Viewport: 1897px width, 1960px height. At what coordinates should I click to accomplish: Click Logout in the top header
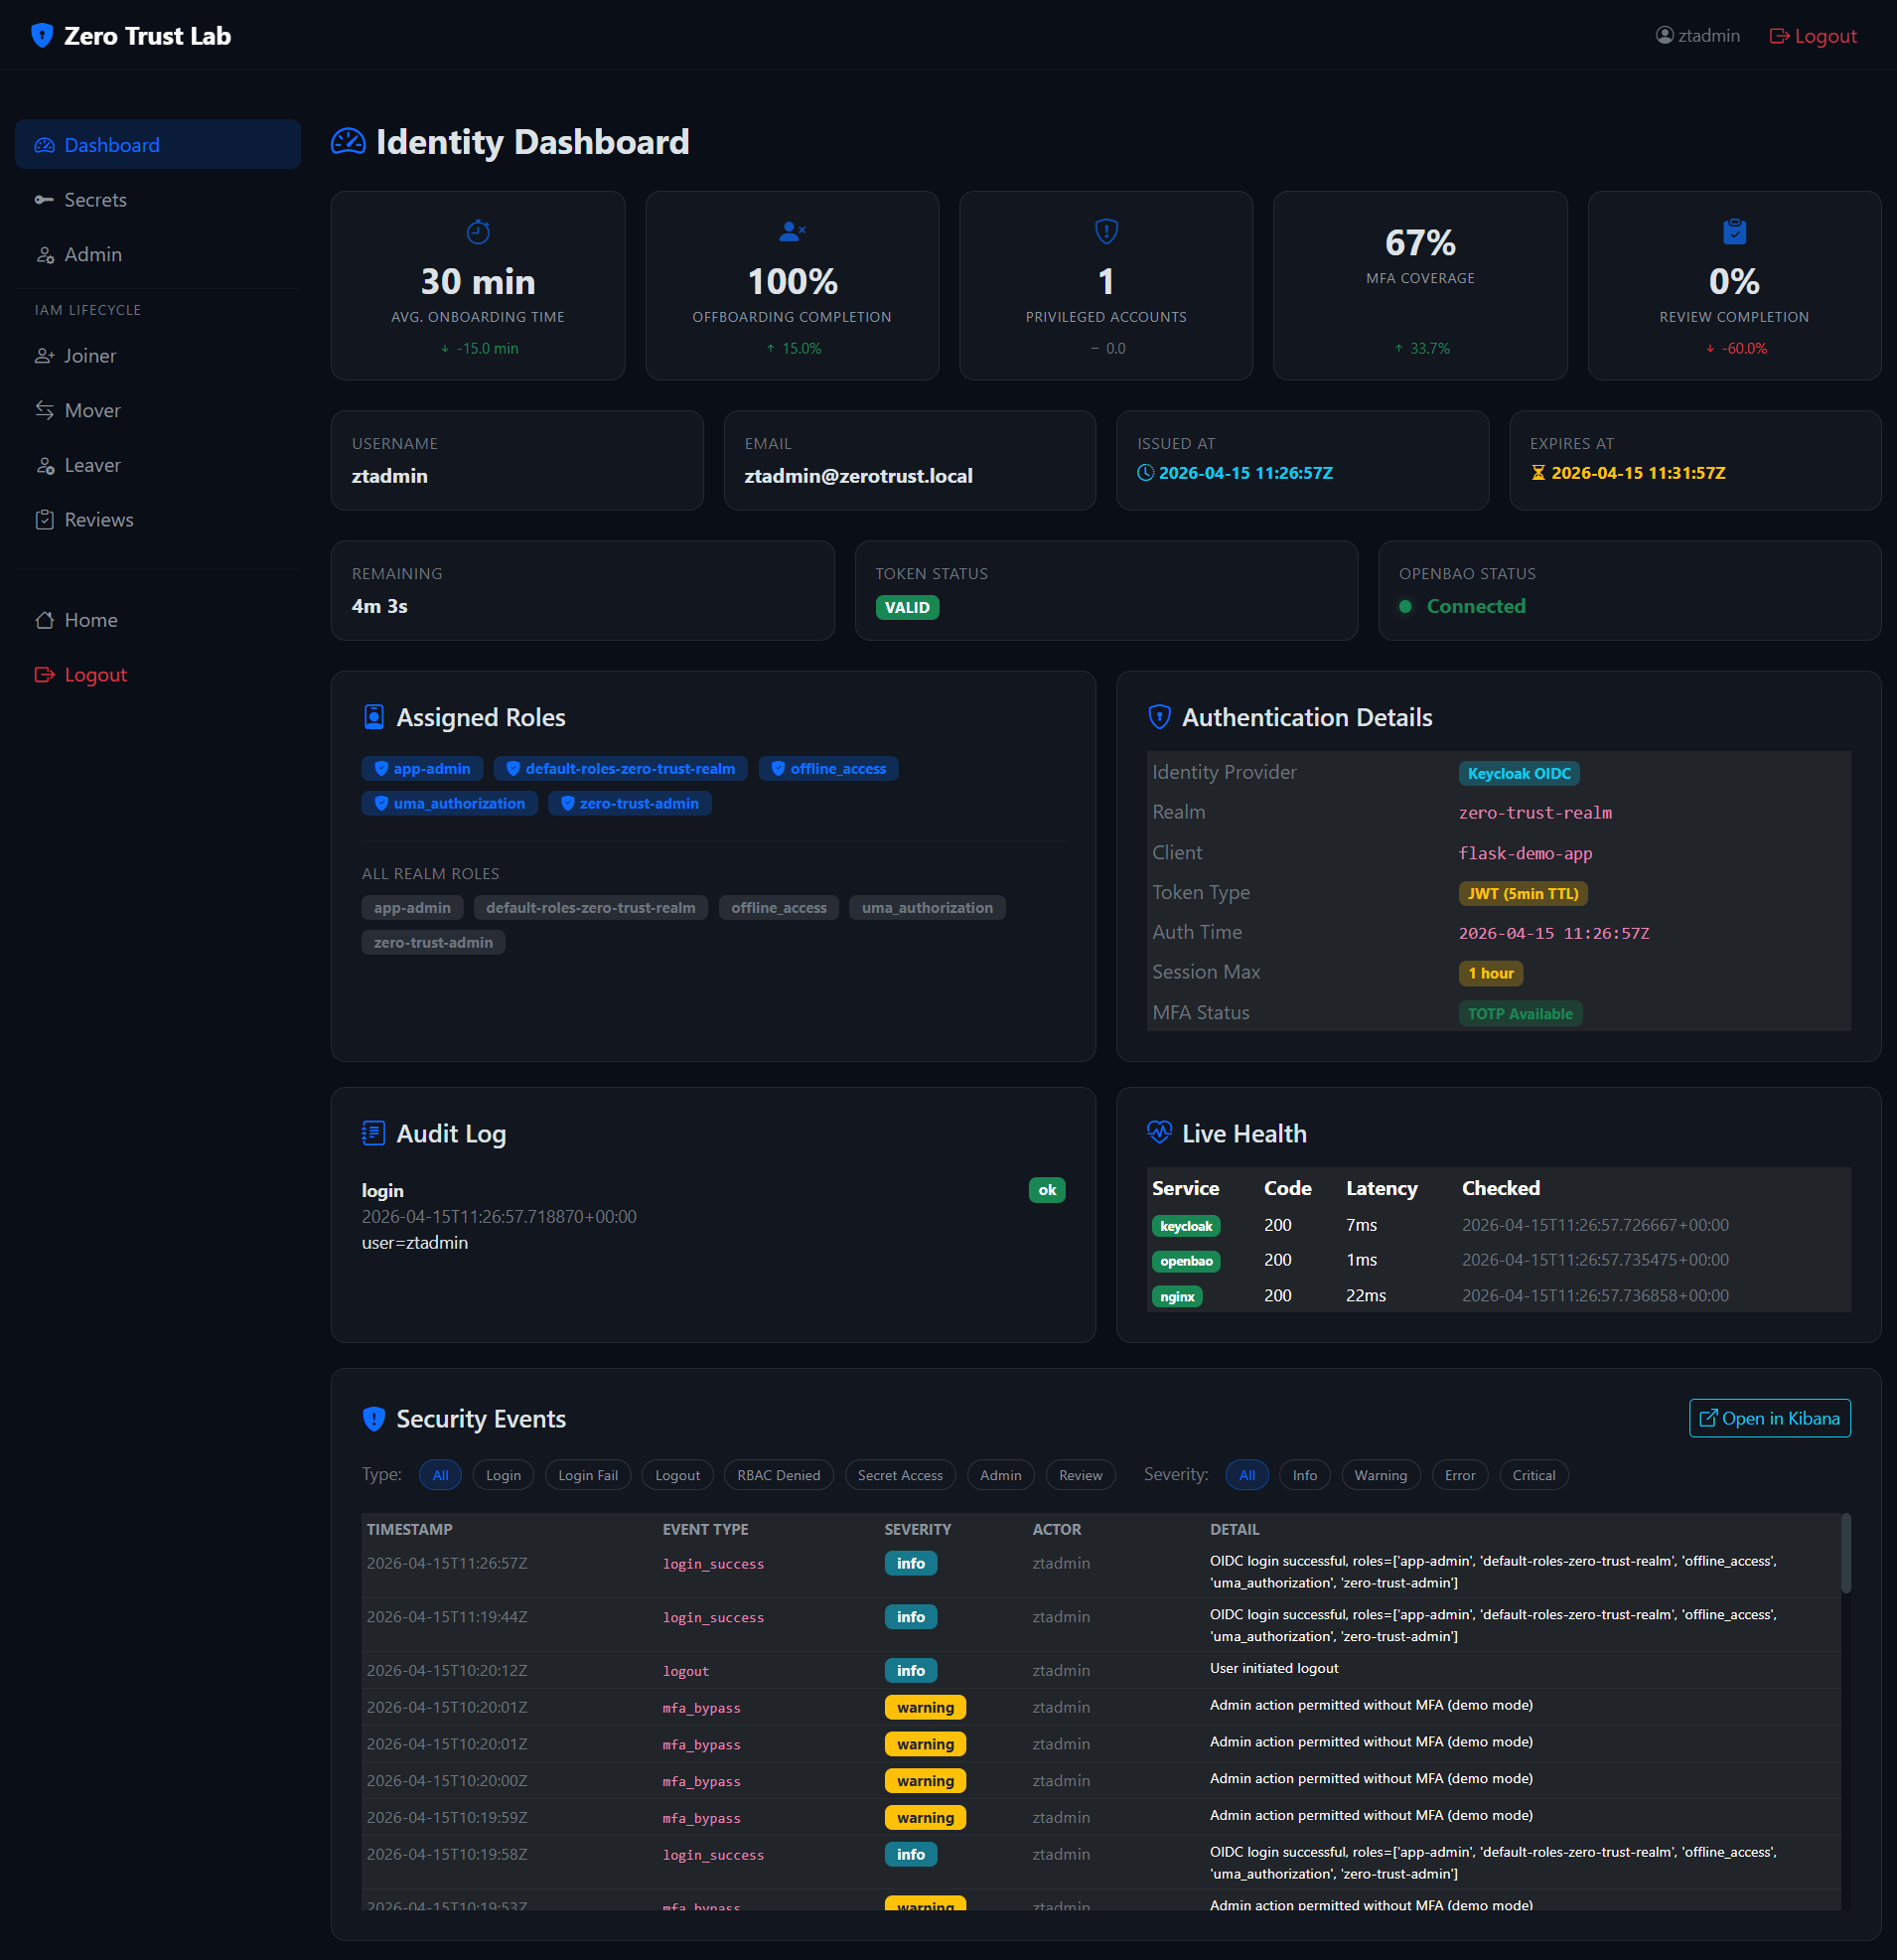click(1813, 36)
